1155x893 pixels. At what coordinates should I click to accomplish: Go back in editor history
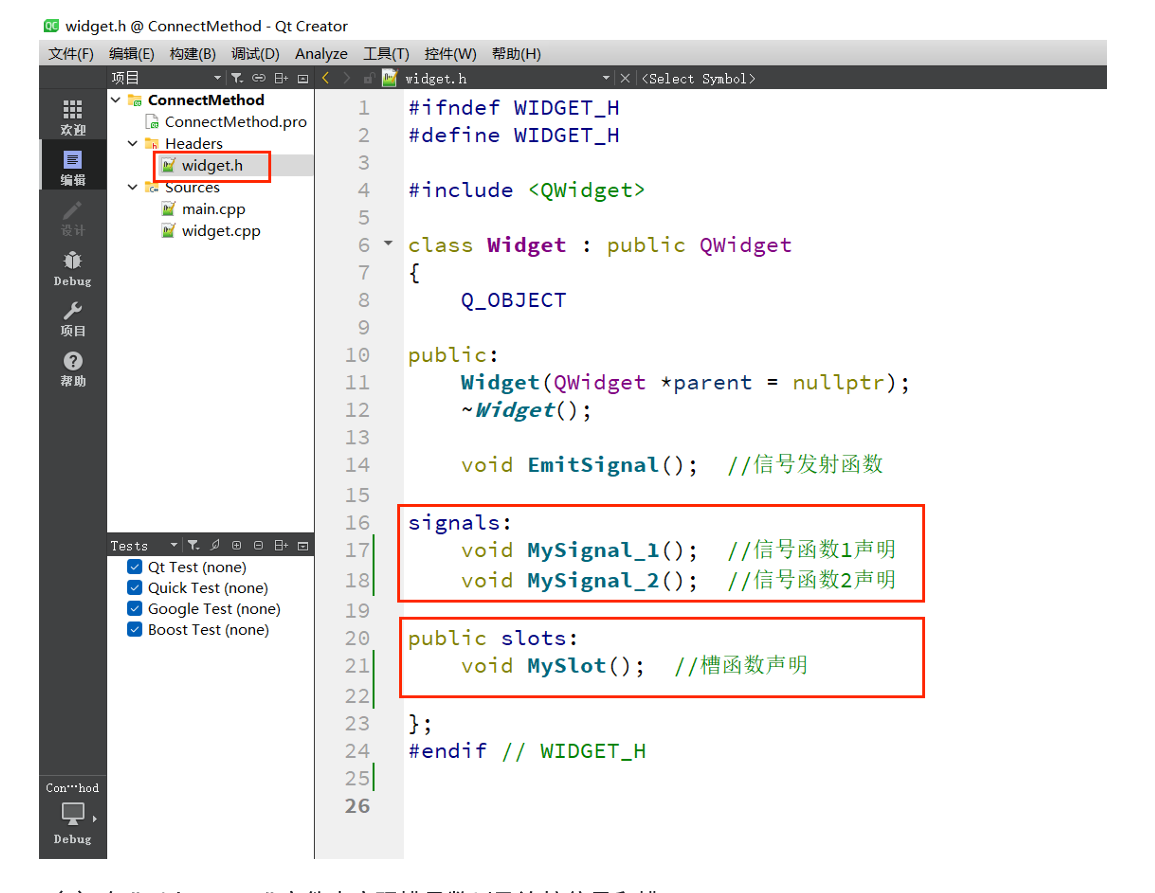pos(326,78)
